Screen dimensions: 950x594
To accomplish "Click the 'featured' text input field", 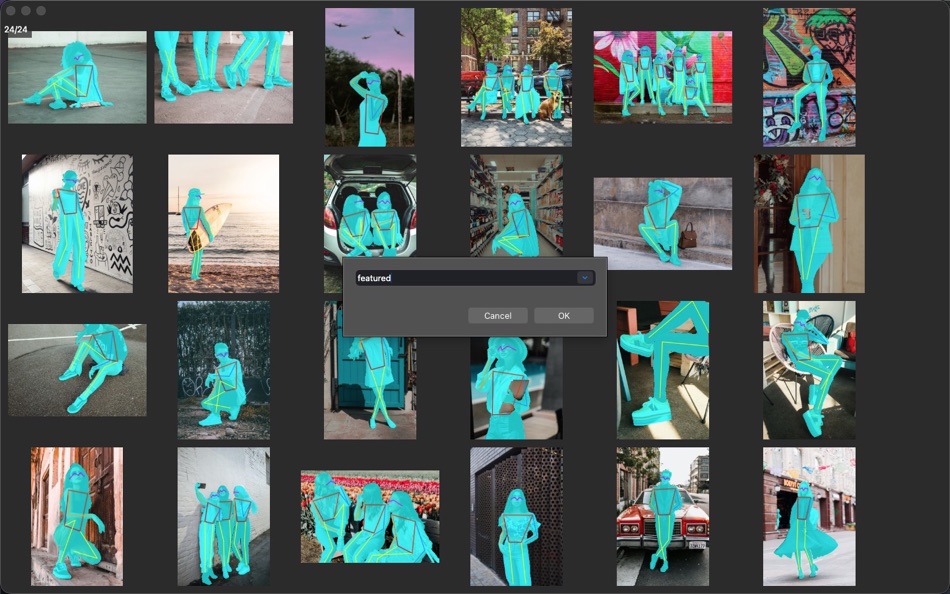I will [467, 278].
